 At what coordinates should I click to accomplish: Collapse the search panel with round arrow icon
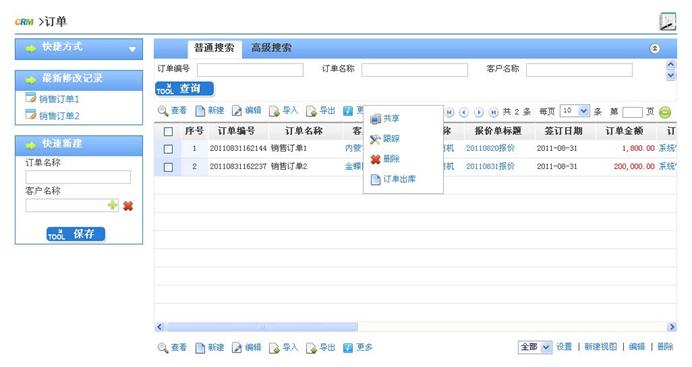pyautogui.click(x=655, y=49)
